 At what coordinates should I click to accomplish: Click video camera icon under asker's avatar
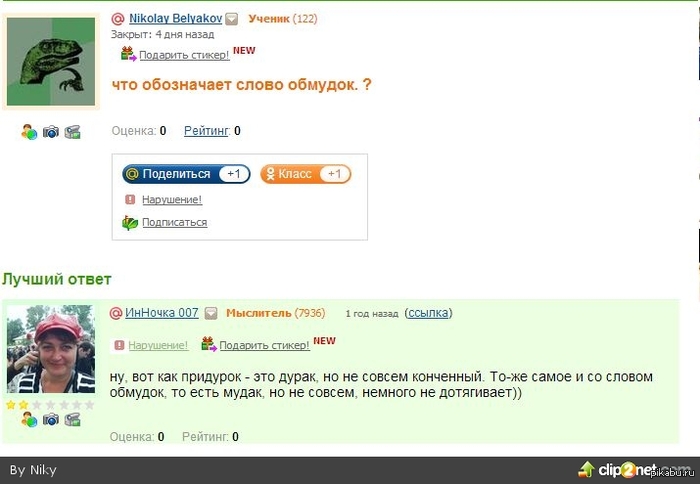coord(72,132)
